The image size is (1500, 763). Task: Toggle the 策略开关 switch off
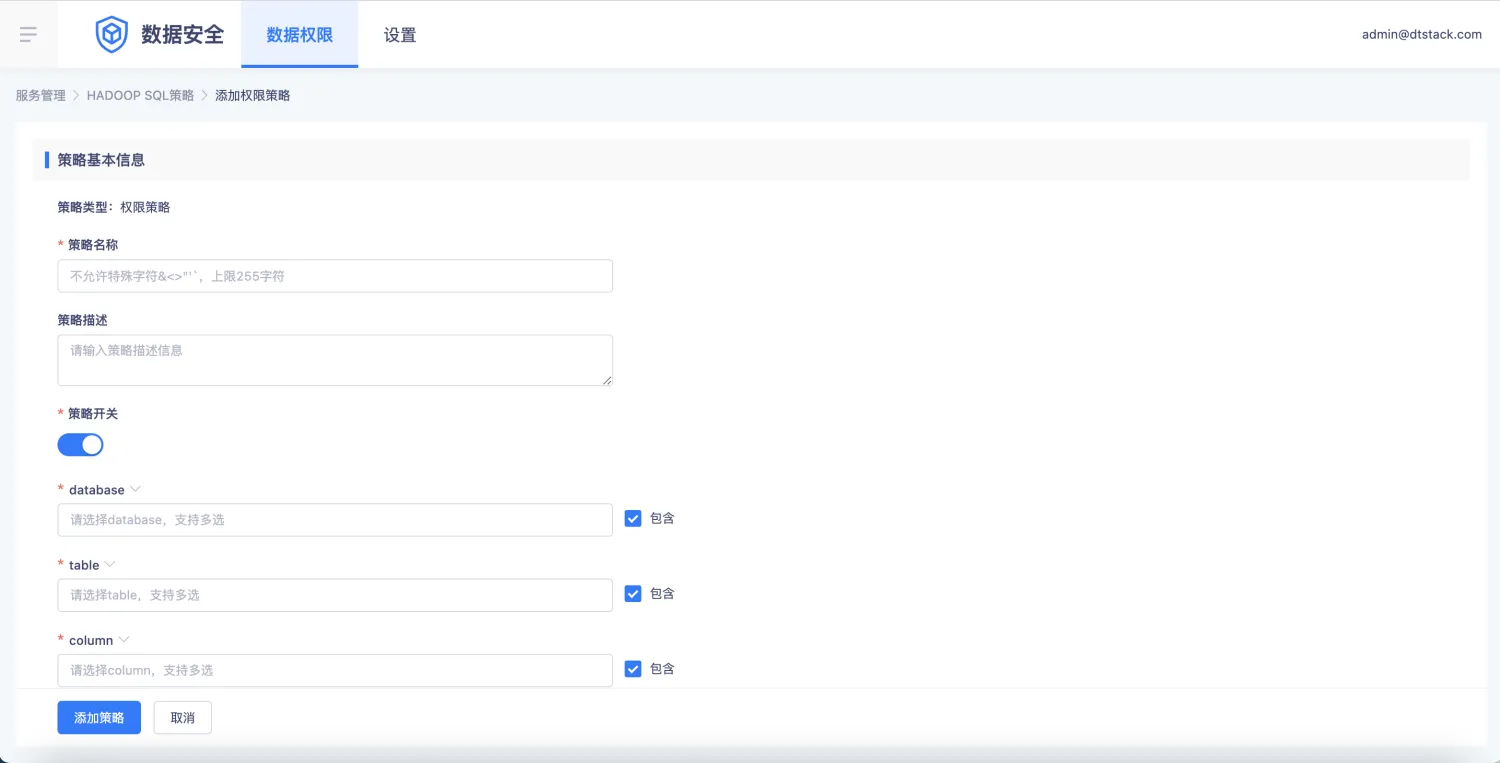point(80,445)
